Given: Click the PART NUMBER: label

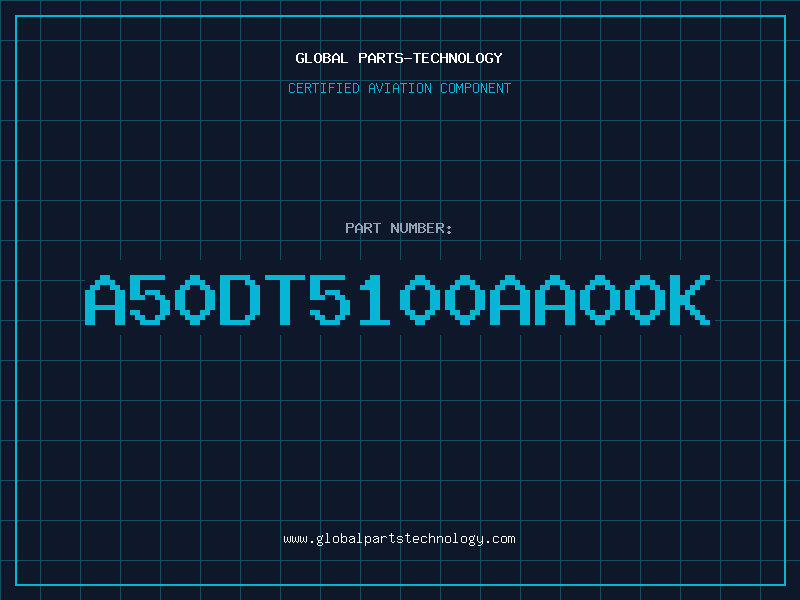Looking at the screenshot, I should (399, 228).
